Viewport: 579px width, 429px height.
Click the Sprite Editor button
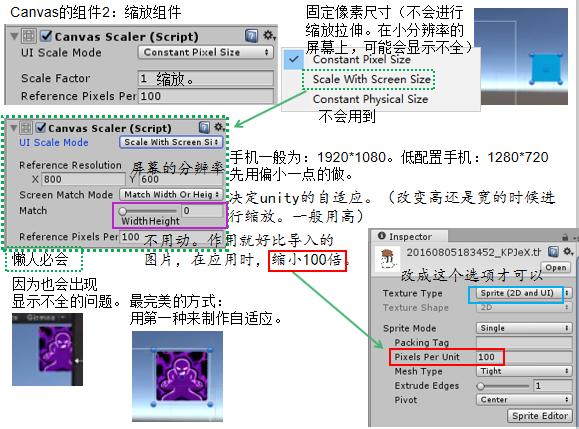point(540,416)
